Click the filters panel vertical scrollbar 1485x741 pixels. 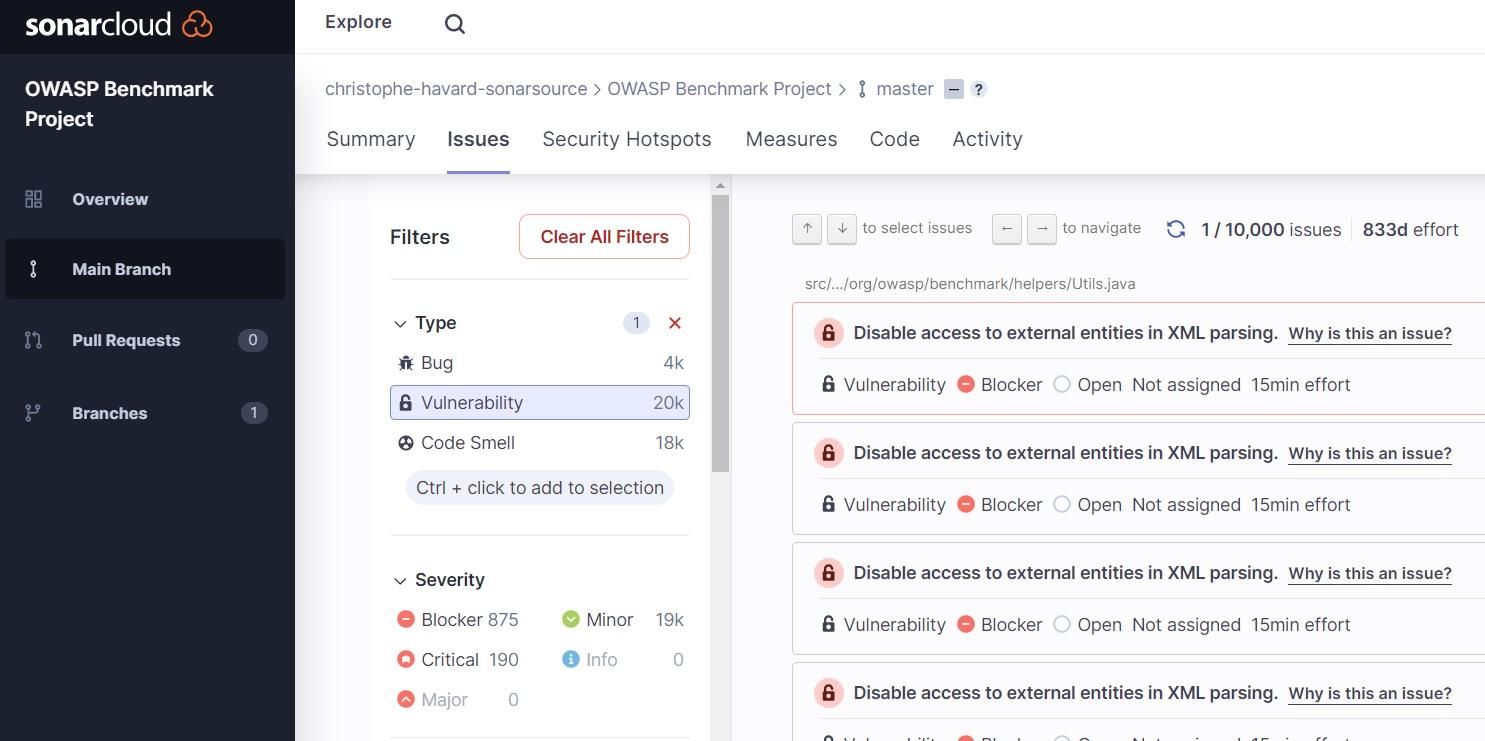[x=720, y=330]
